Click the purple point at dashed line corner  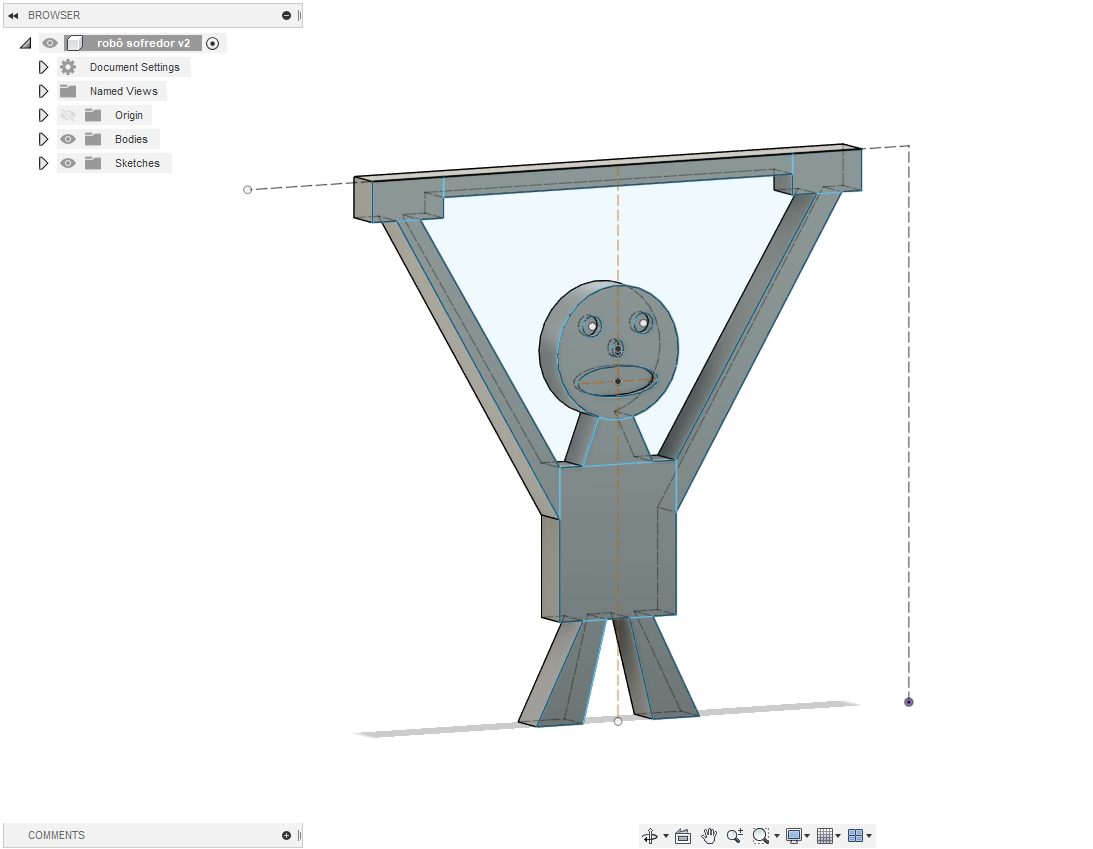pyautogui.click(x=909, y=702)
